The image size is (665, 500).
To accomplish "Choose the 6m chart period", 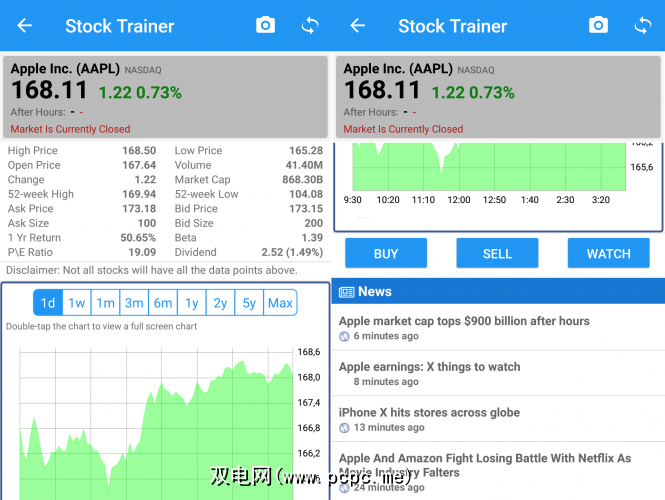I will (x=163, y=303).
